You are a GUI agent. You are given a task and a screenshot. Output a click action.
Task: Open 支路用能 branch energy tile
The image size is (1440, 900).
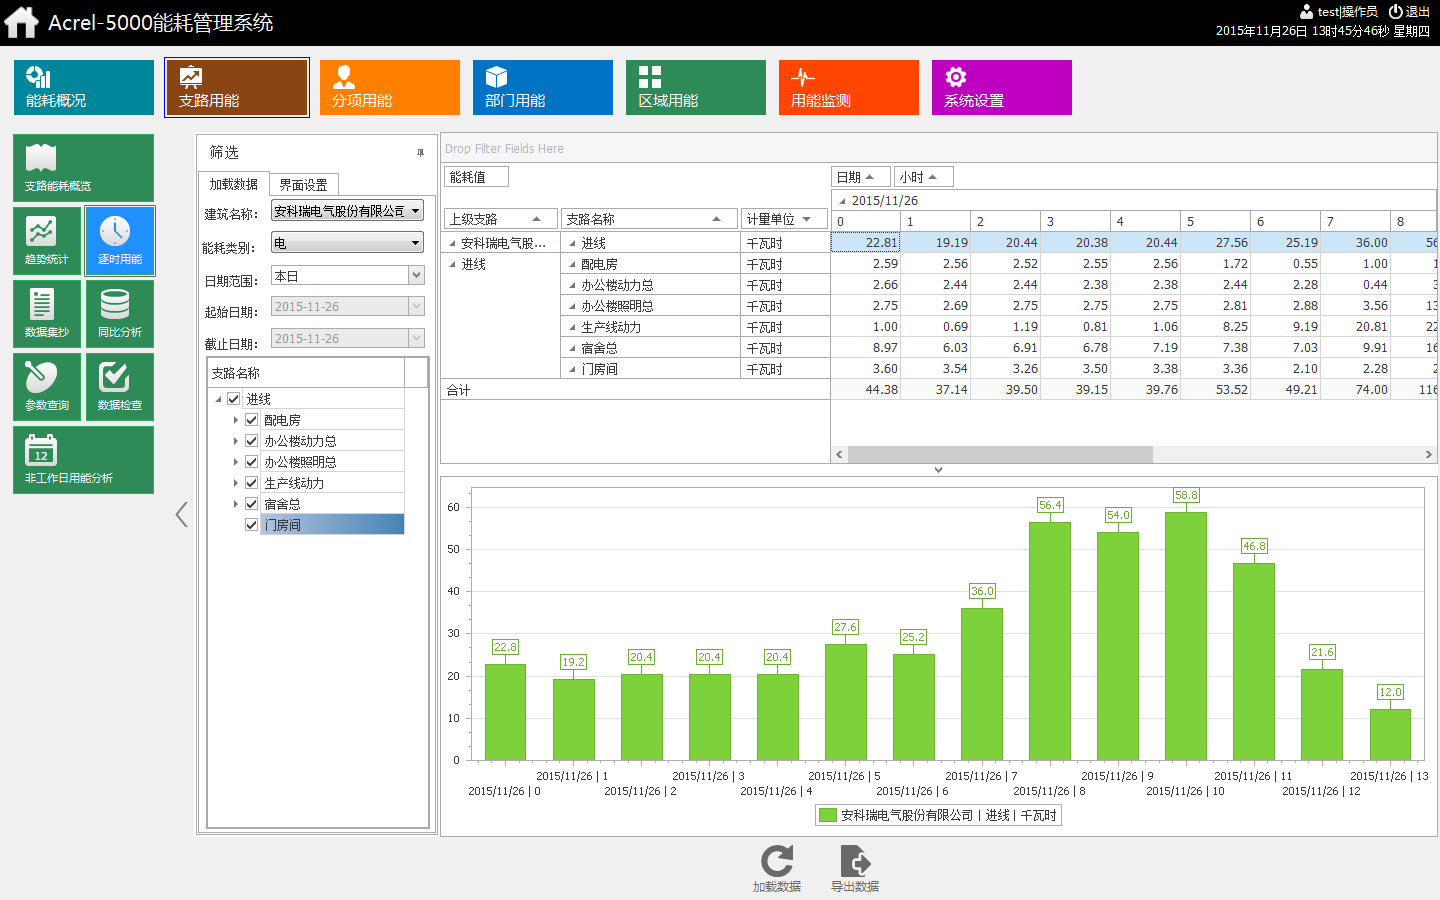point(237,87)
